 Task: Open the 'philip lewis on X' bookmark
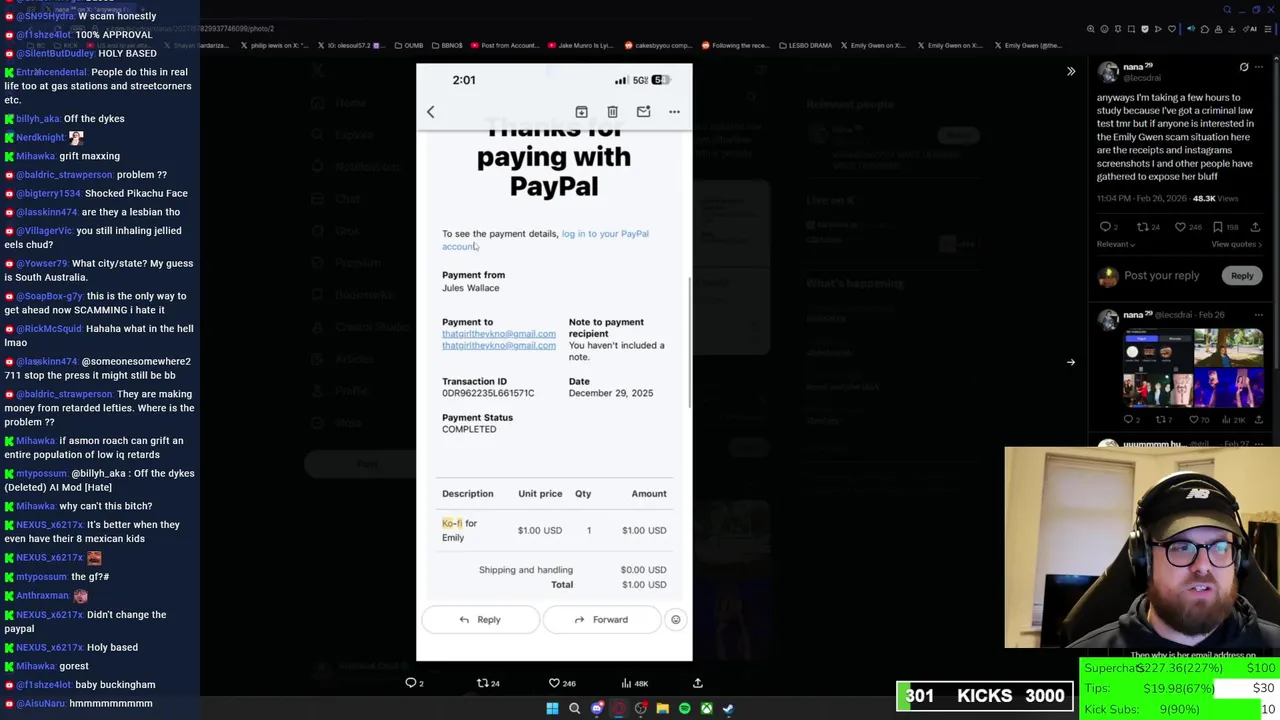[x=276, y=45]
